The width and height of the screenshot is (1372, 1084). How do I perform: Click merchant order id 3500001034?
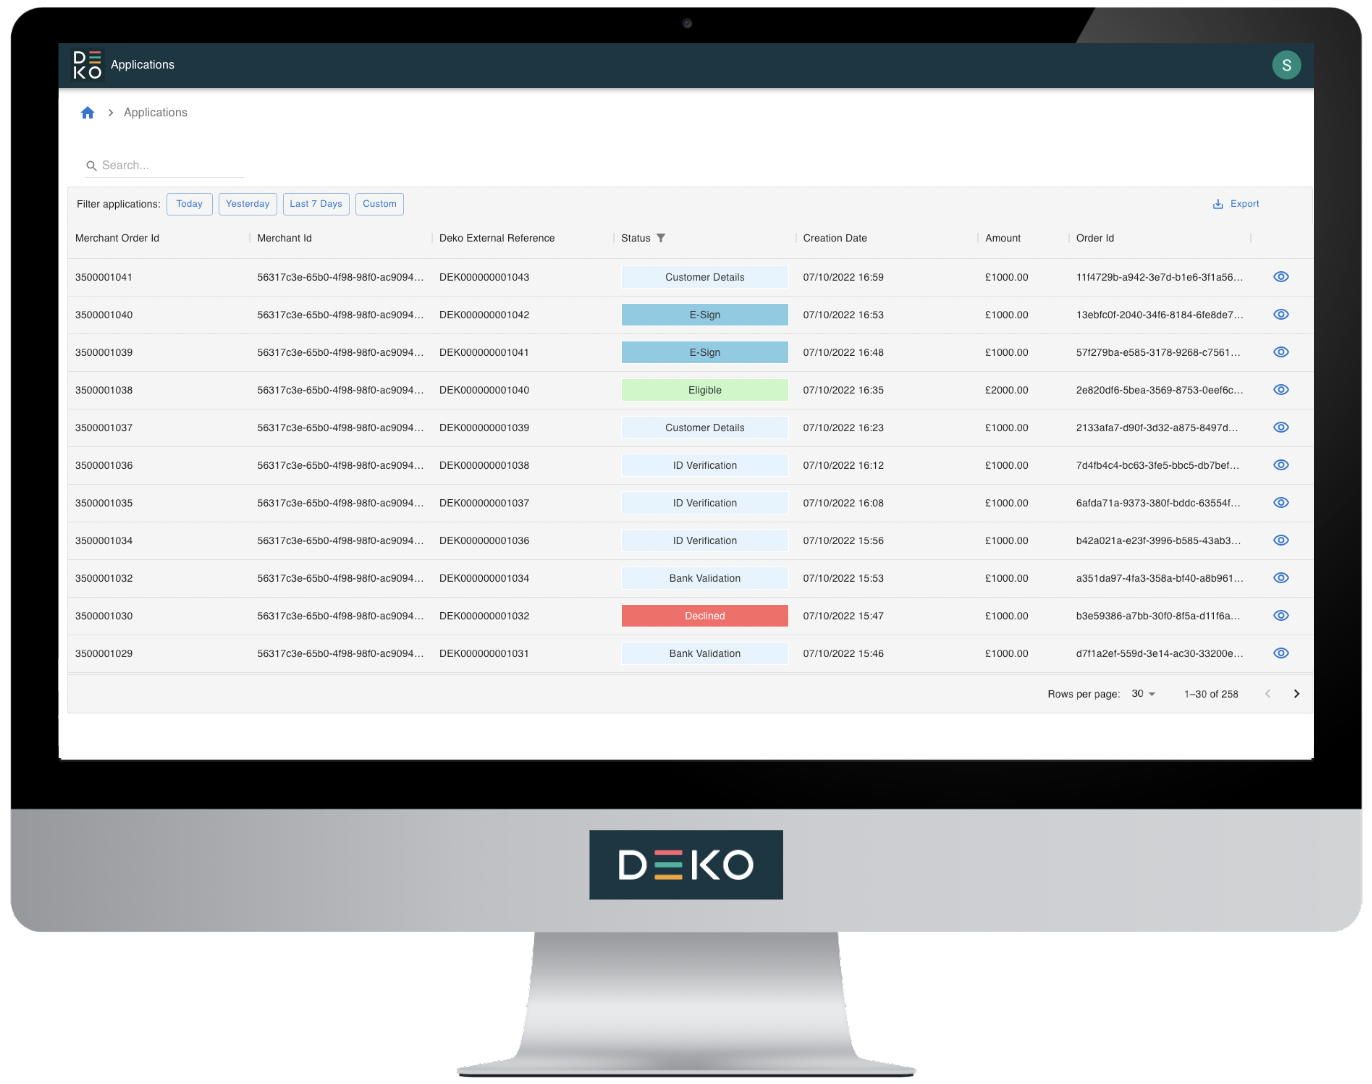coord(104,541)
